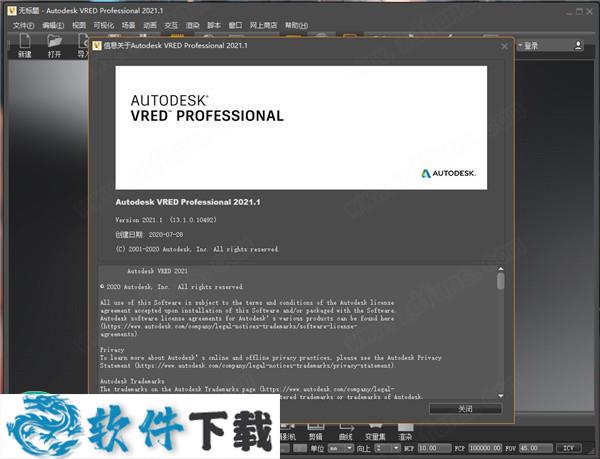Open the 网上商店 menu
This screenshot has width=600, height=459.
[x=263, y=26]
